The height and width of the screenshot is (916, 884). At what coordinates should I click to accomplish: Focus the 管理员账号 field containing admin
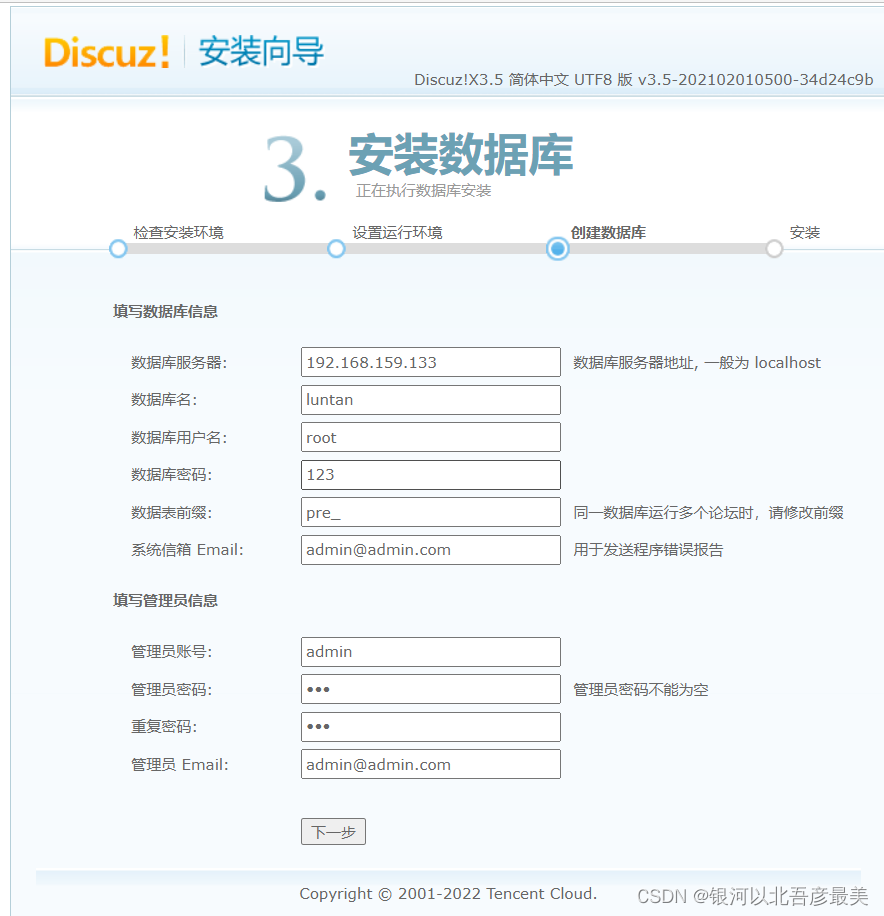(x=431, y=652)
